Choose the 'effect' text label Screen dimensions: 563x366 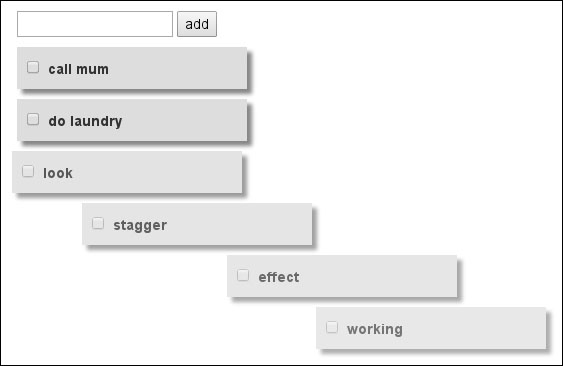(x=279, y=277)
